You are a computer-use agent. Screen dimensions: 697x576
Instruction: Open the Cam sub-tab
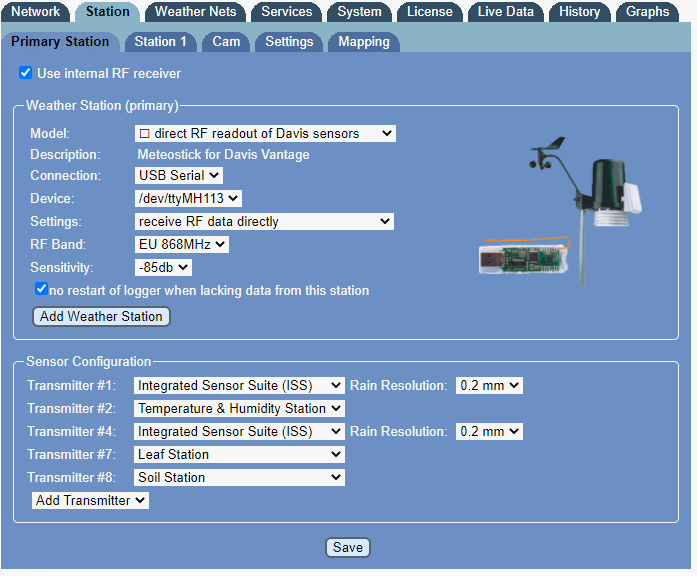tap(226, 42)
